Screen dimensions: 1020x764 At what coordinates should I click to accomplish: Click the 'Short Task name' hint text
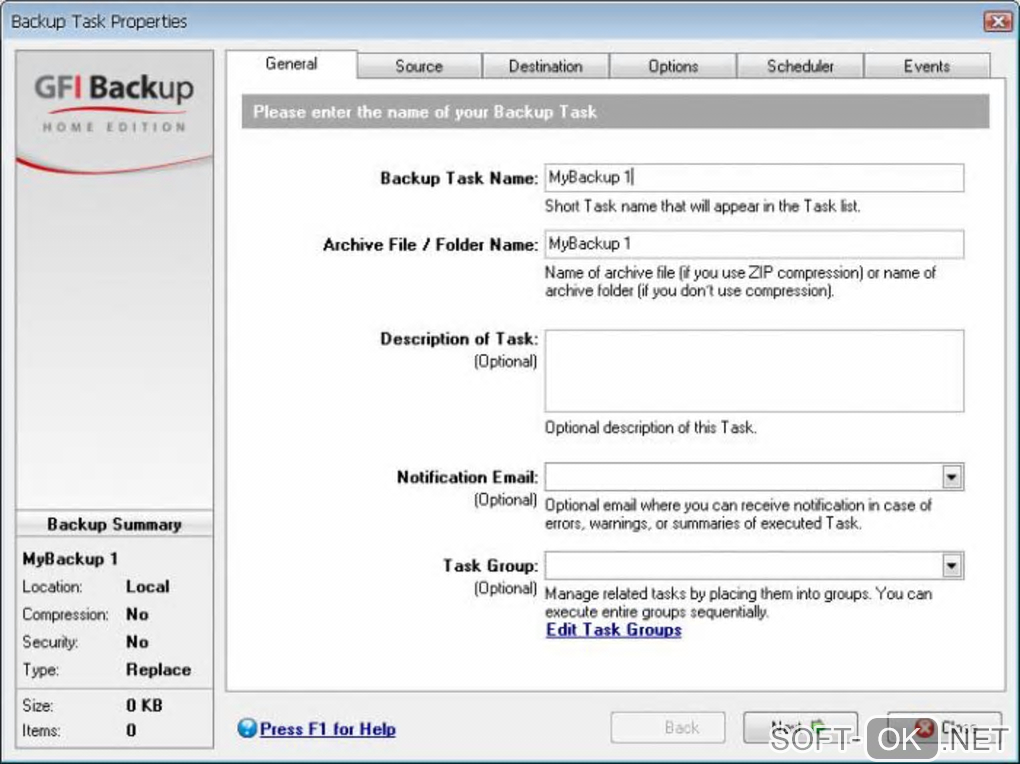pyautogui.click(x=703, y=206)
